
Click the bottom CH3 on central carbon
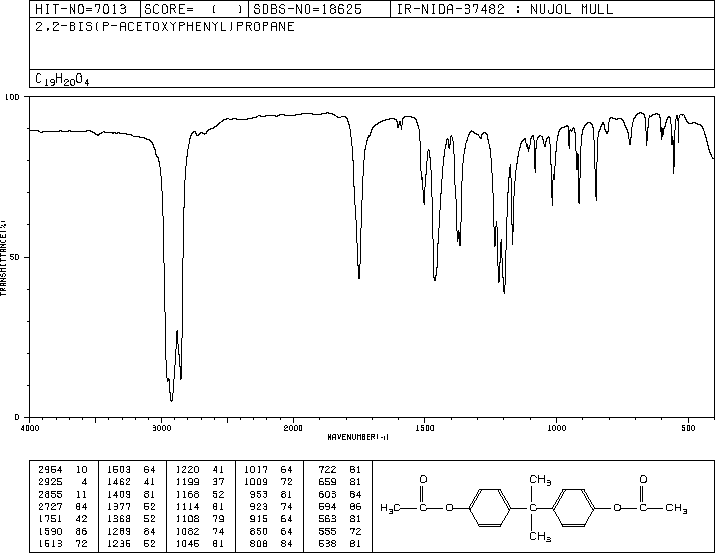tap(540, 537)
